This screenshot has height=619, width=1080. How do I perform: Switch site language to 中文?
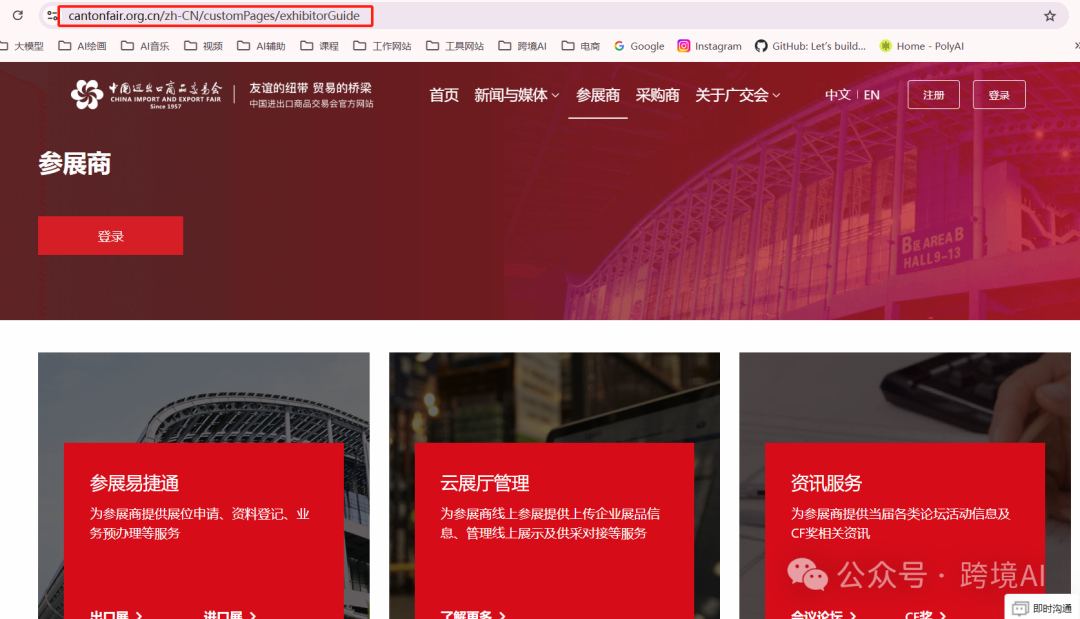838,95
